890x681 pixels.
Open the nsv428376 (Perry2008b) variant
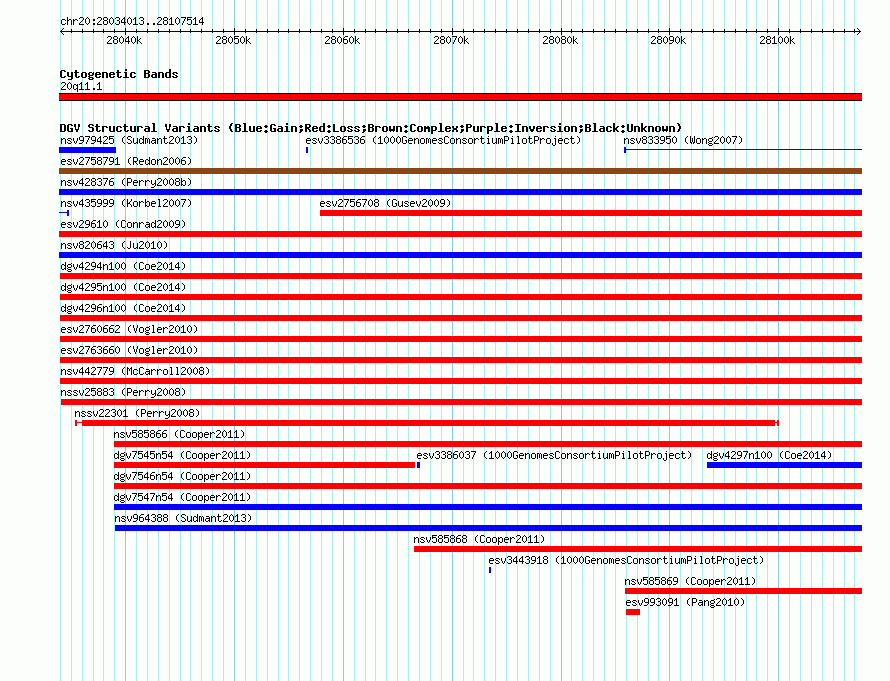pos(126,182)
